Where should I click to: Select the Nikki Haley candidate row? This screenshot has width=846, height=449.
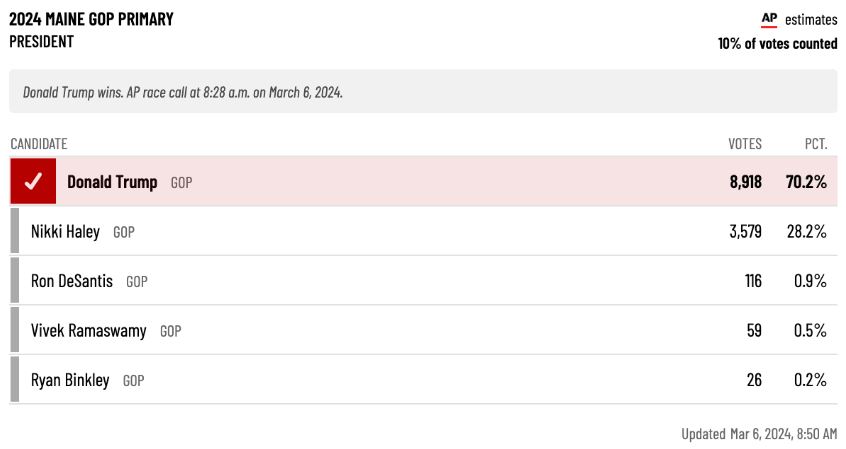coord(424,231)
